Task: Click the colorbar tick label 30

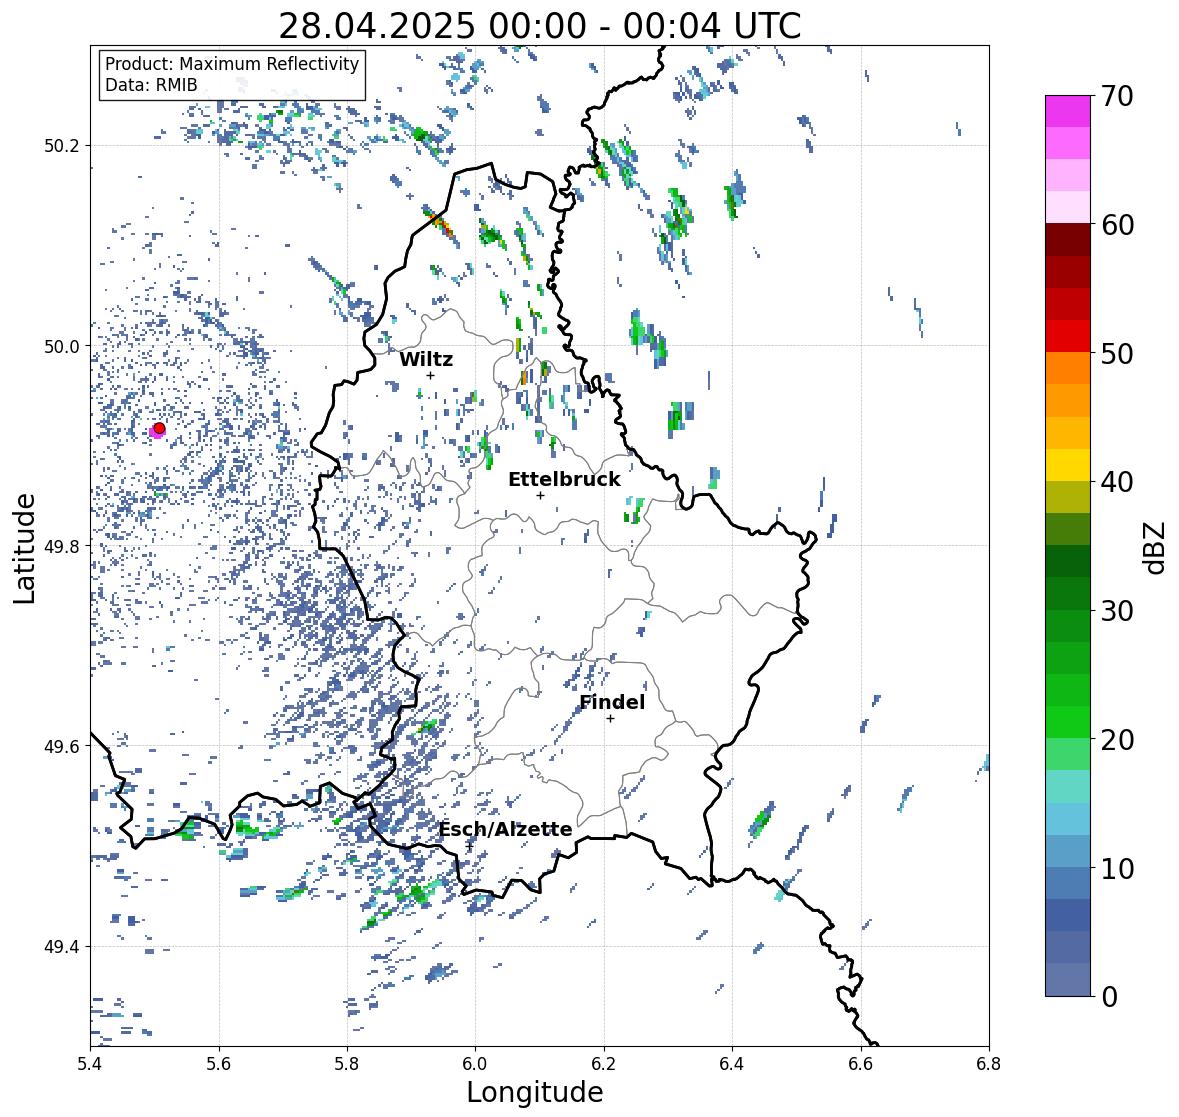Action: (x=1117, y=611)
